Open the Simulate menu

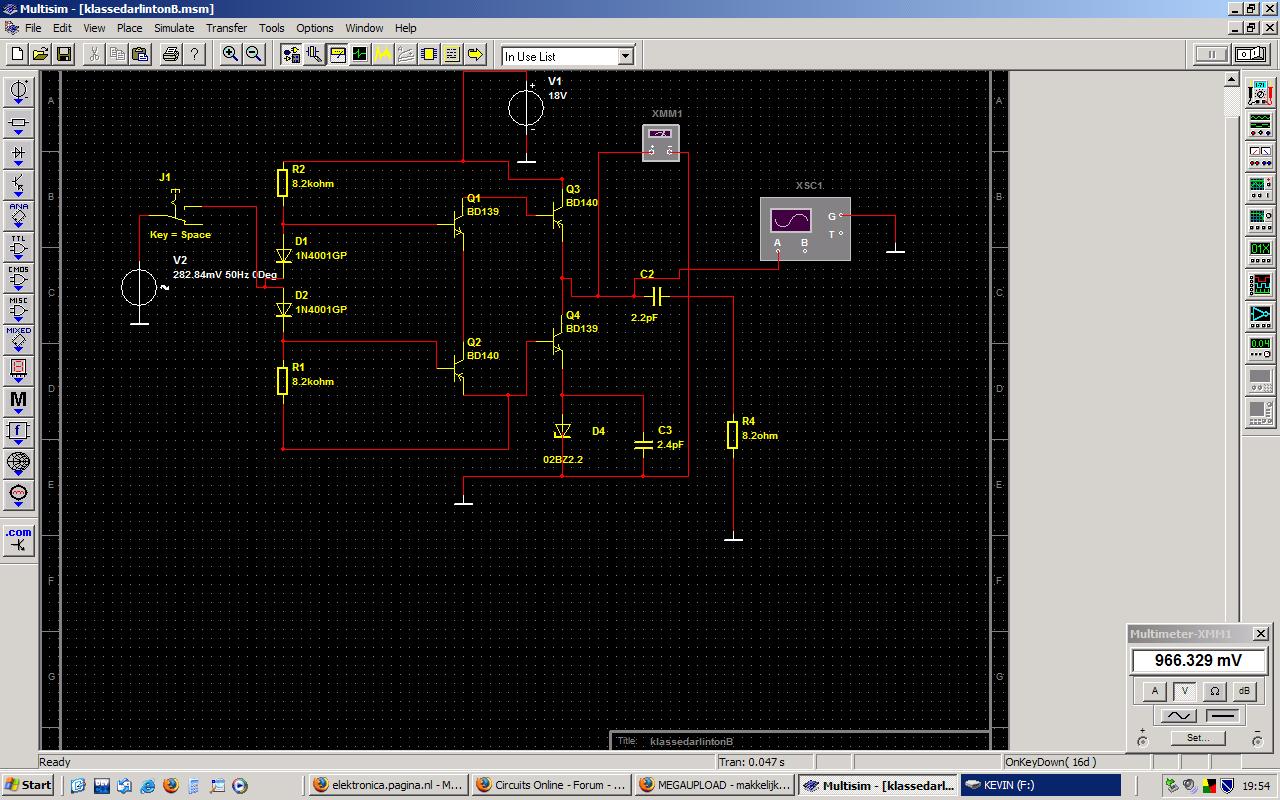coord(174,28)
